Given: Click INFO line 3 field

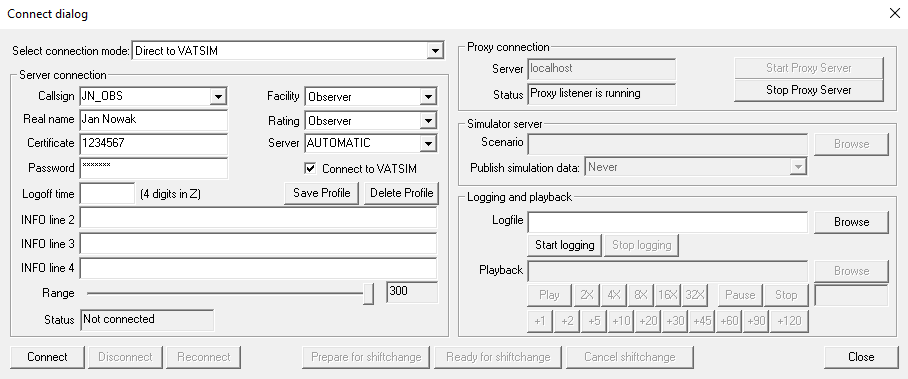Looking at the screenshot, I should pyautogui.click(x=258, y=243).
